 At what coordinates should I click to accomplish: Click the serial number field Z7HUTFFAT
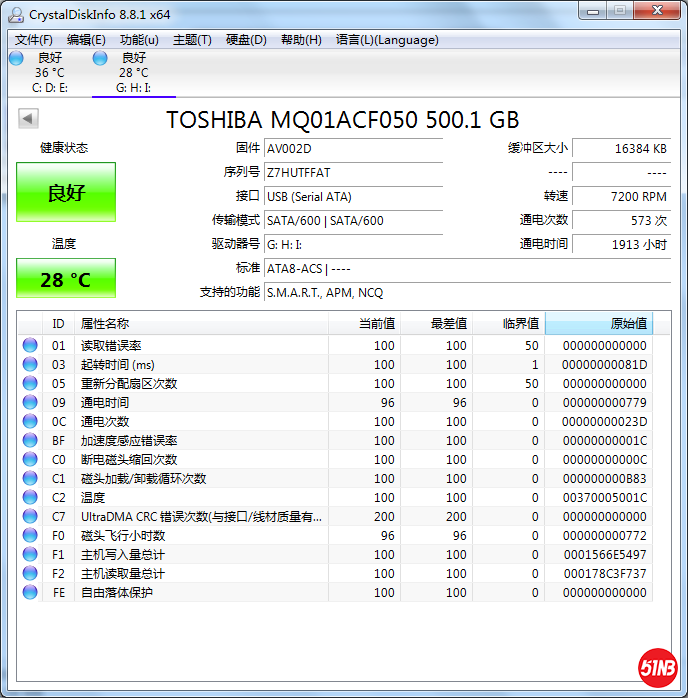click(x=352, y=172)
